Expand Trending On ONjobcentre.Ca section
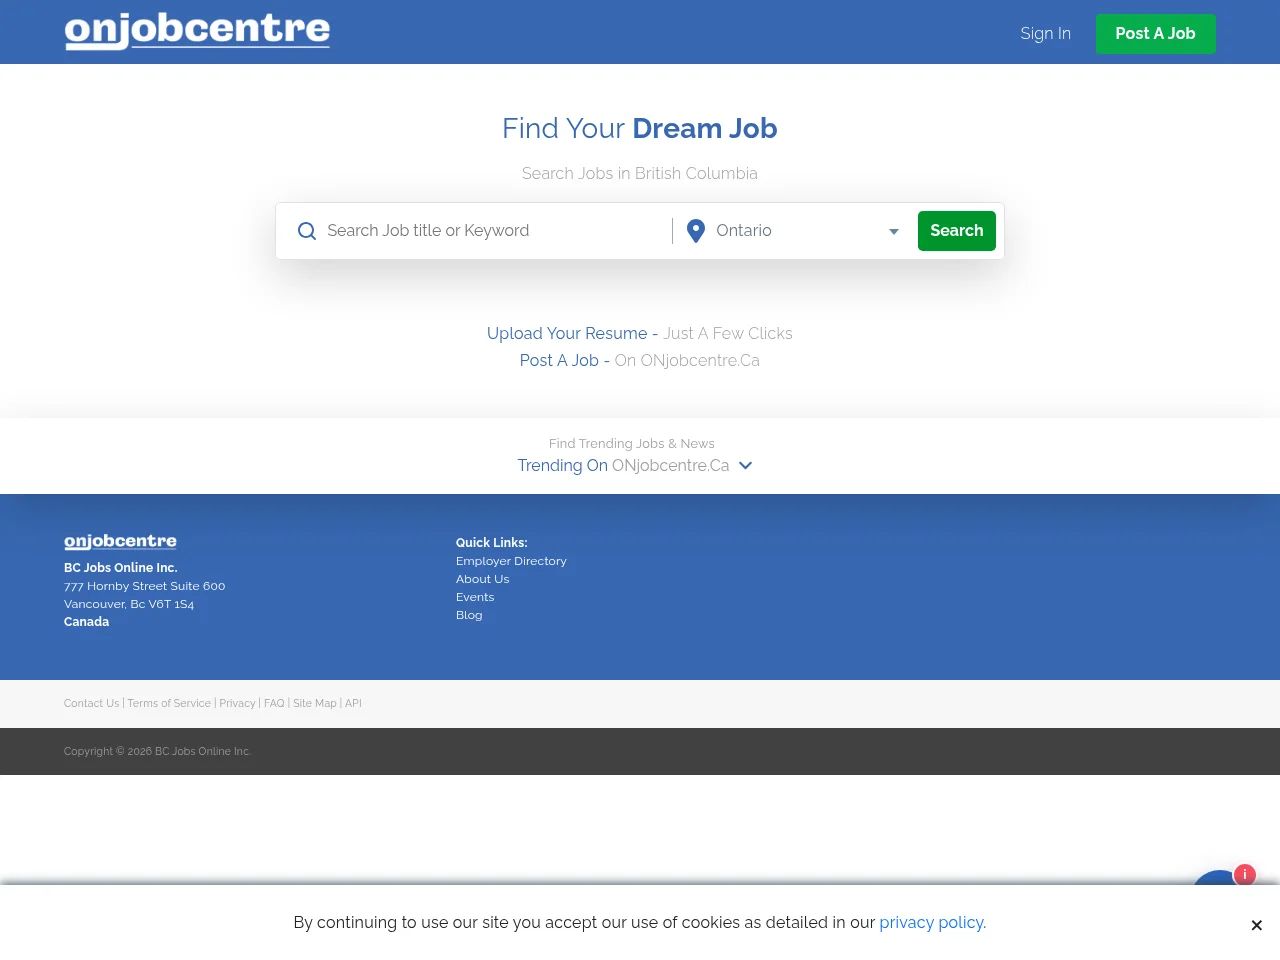 [634, 466]
